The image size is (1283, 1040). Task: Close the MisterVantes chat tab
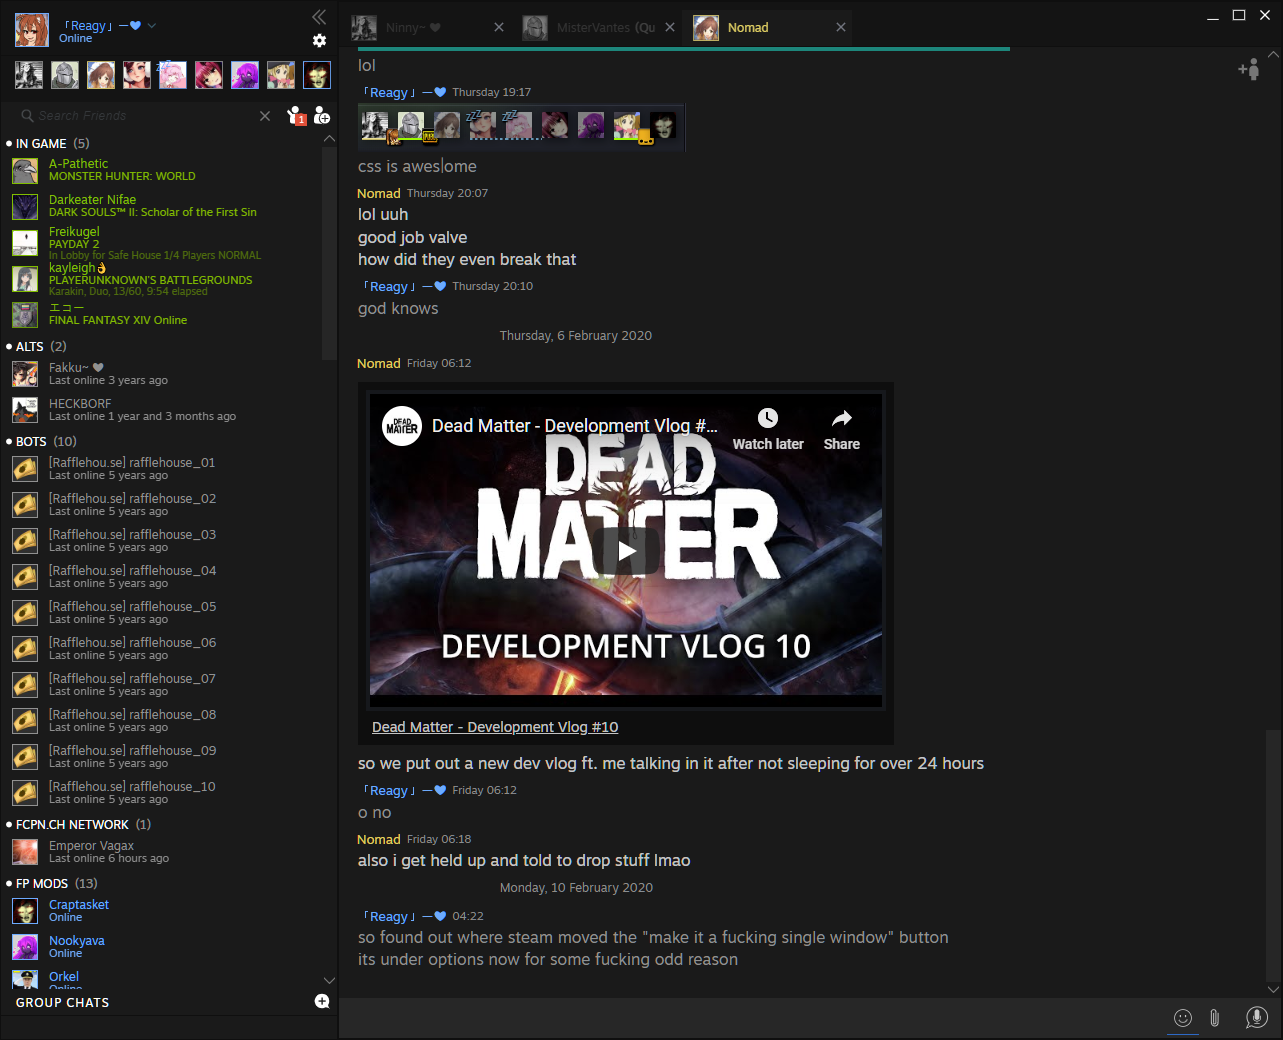click(670, 28)
